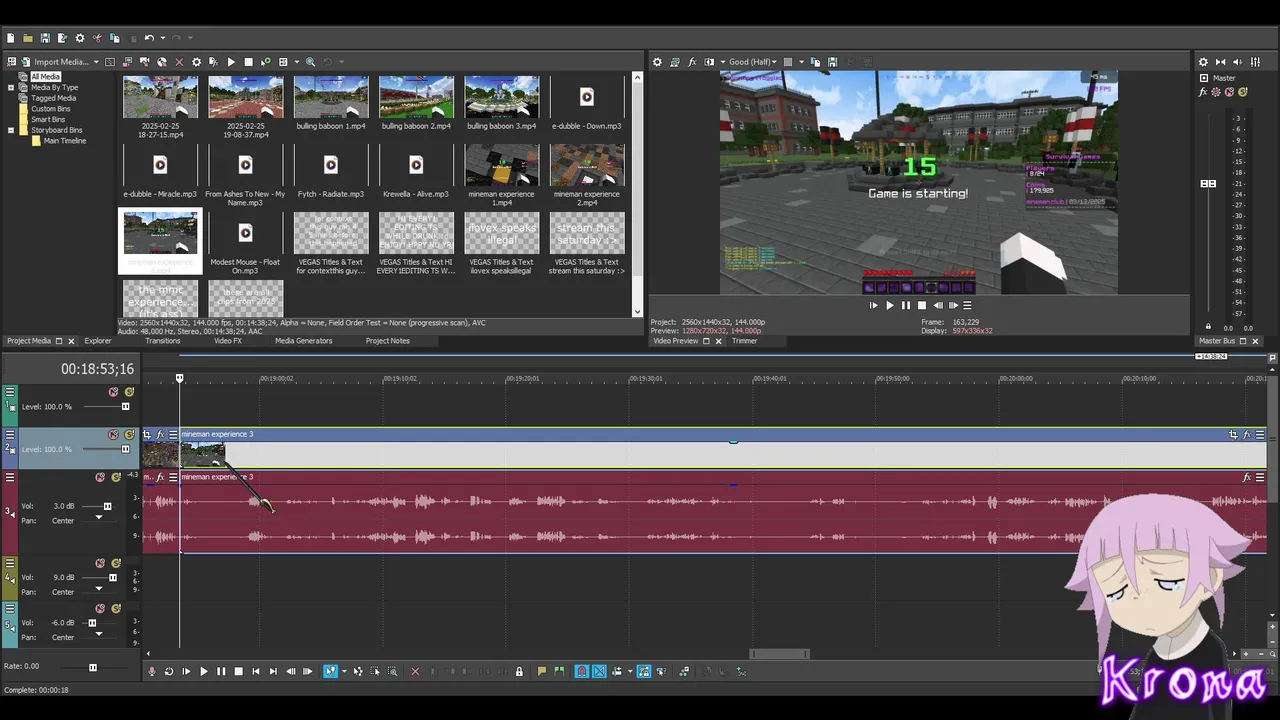Screen dimensions: 1280x720
Task: Open track 5 Pan type dropdown arrow
Action: pyautogui.click(x=98, y=635)
